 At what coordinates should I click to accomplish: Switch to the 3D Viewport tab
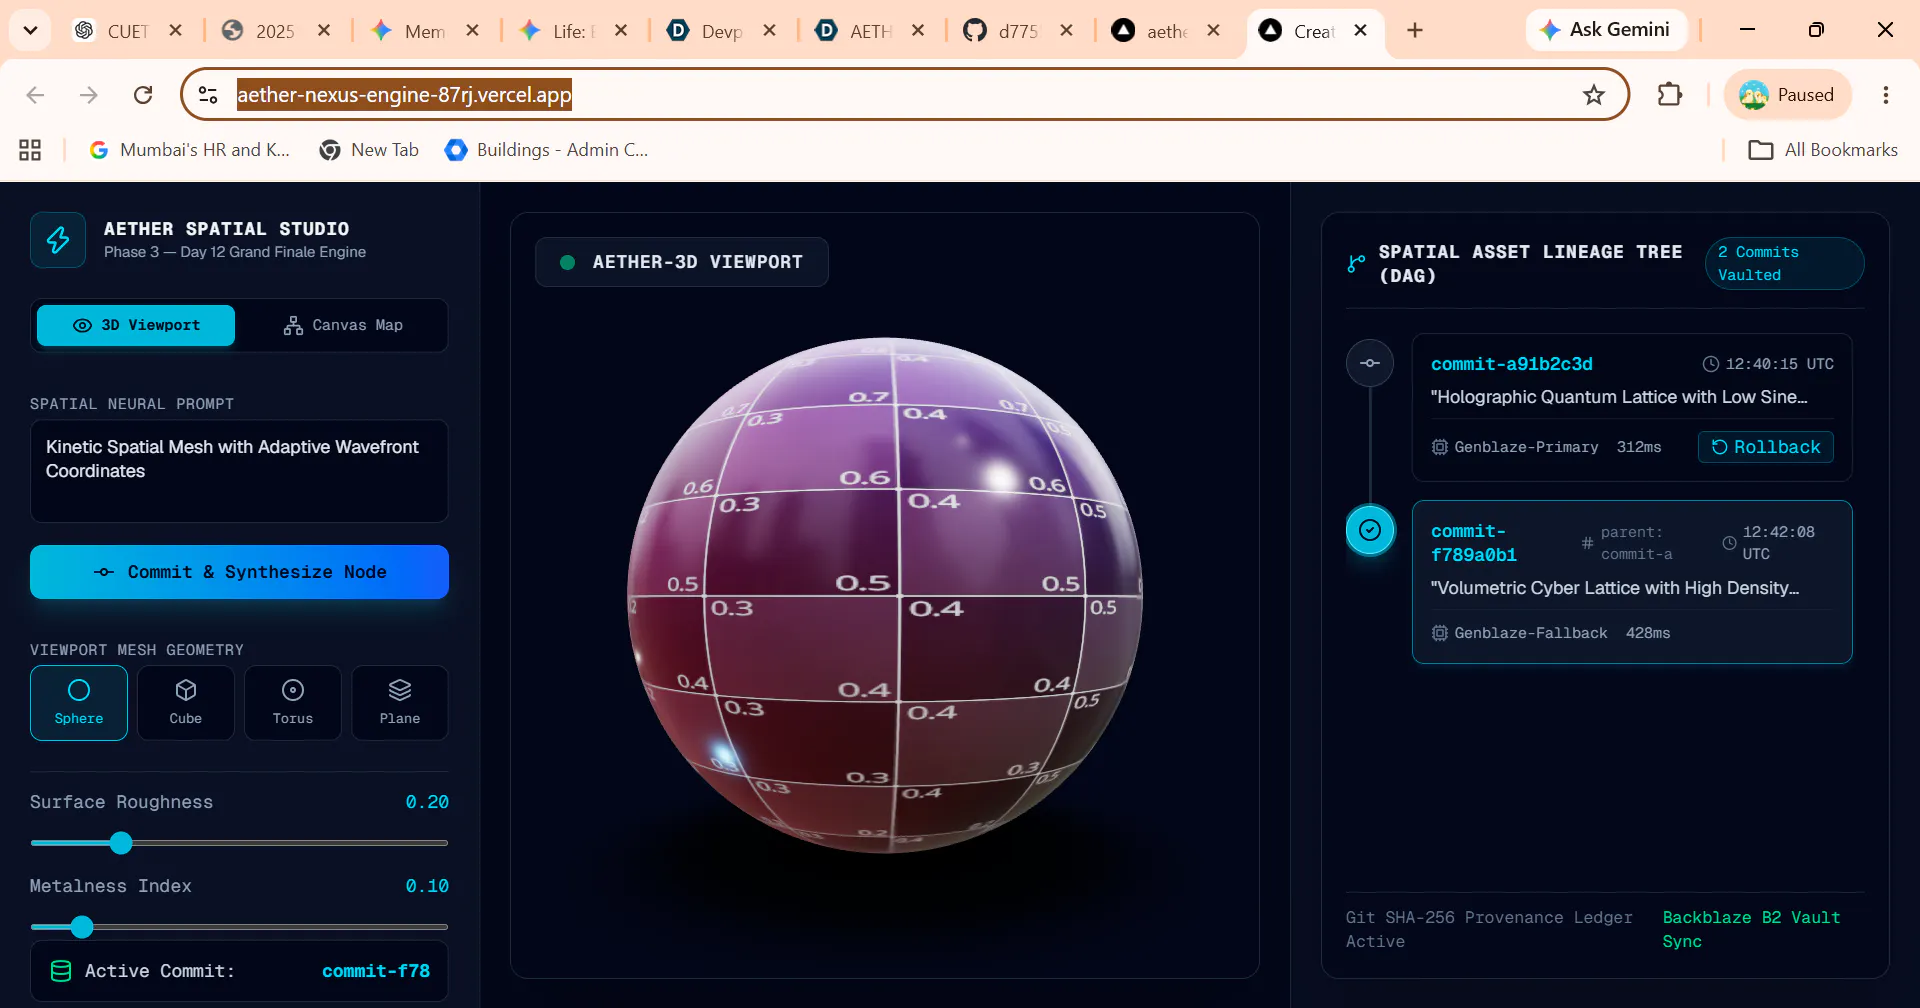(136, 325)
